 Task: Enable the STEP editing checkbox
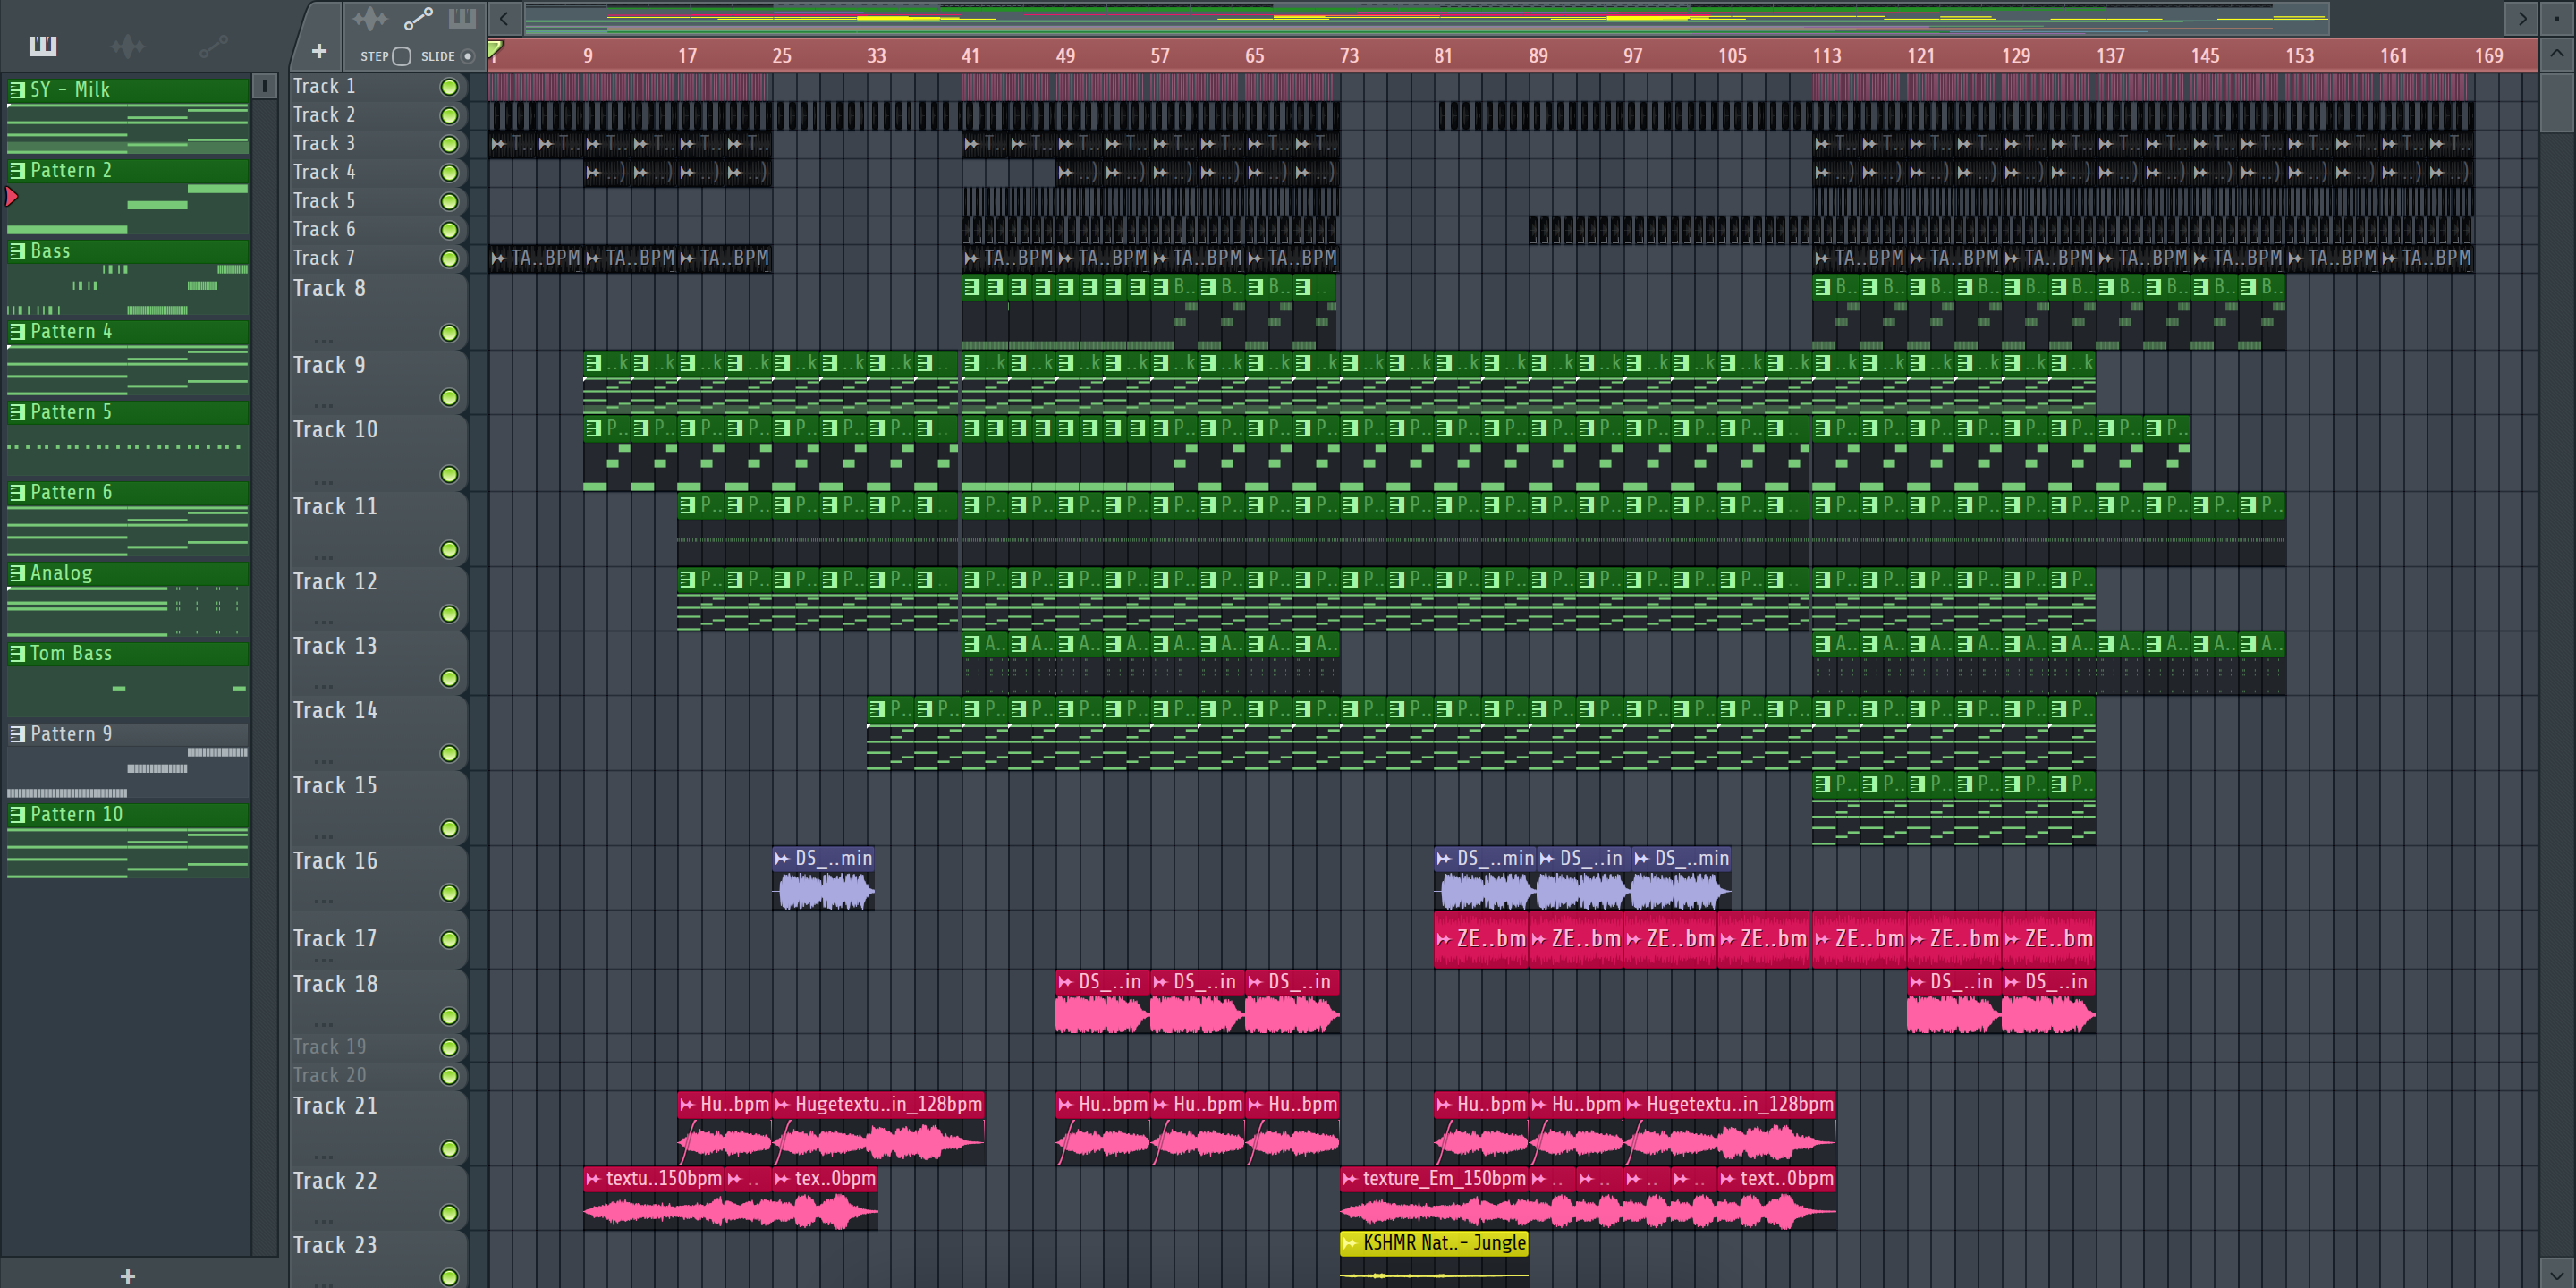coord(401,56)
